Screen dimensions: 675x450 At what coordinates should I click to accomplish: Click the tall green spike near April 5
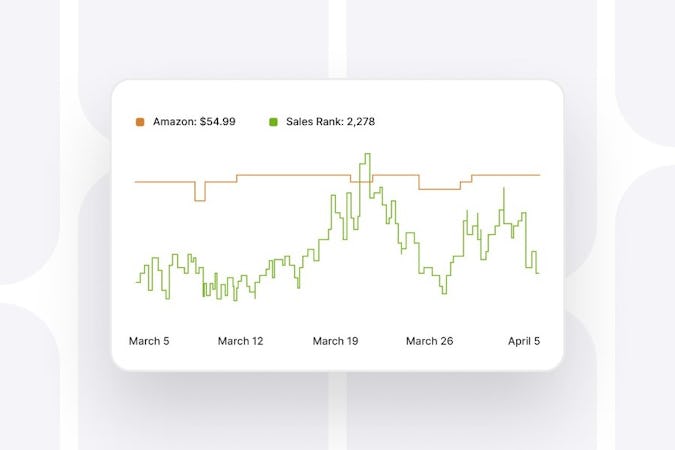pyautogui.click(x=505, y=188)
